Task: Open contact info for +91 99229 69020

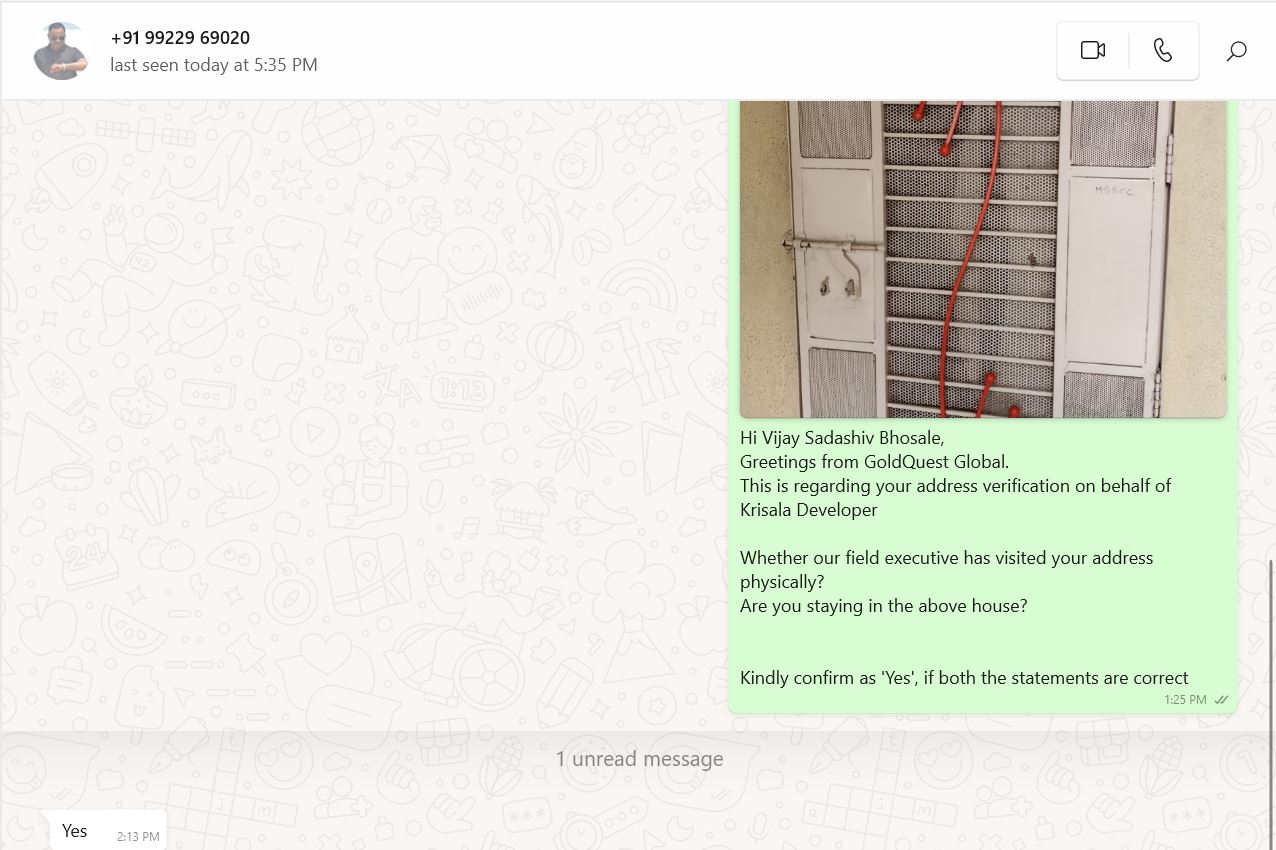Action: 180,37
